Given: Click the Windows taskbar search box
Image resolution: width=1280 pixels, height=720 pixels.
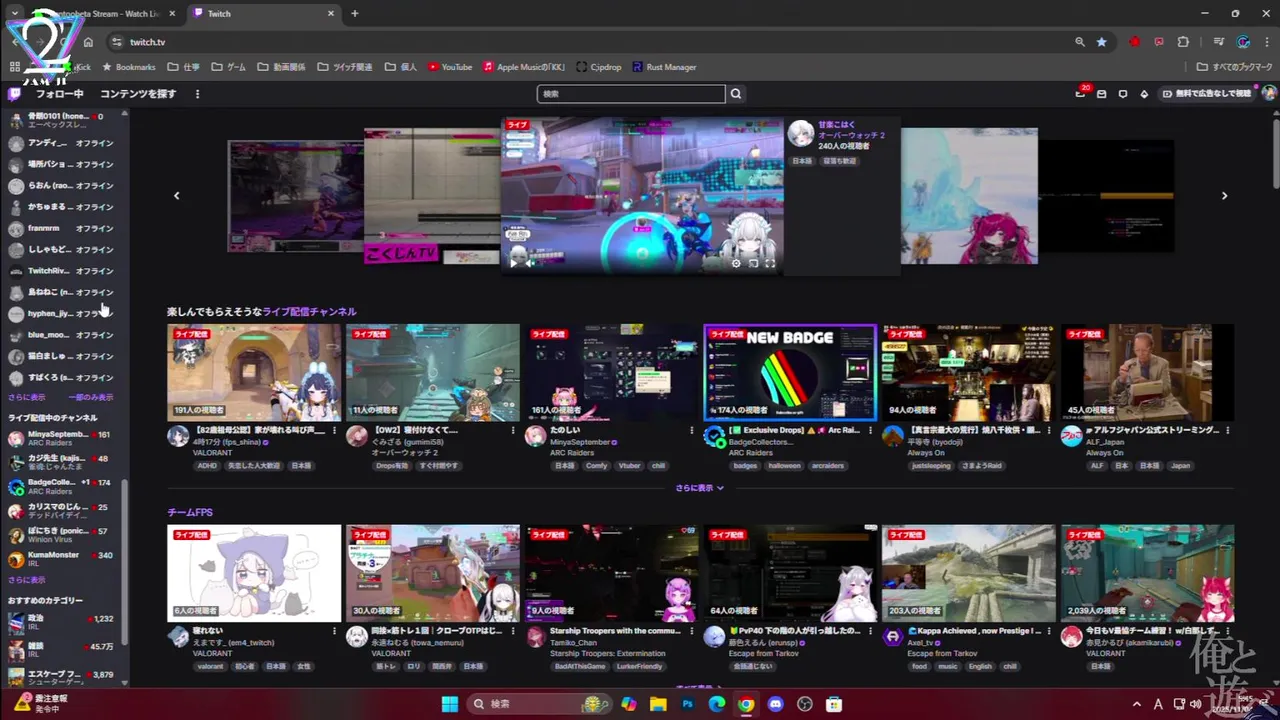Looking at the screenshot, I should [539, 704].
